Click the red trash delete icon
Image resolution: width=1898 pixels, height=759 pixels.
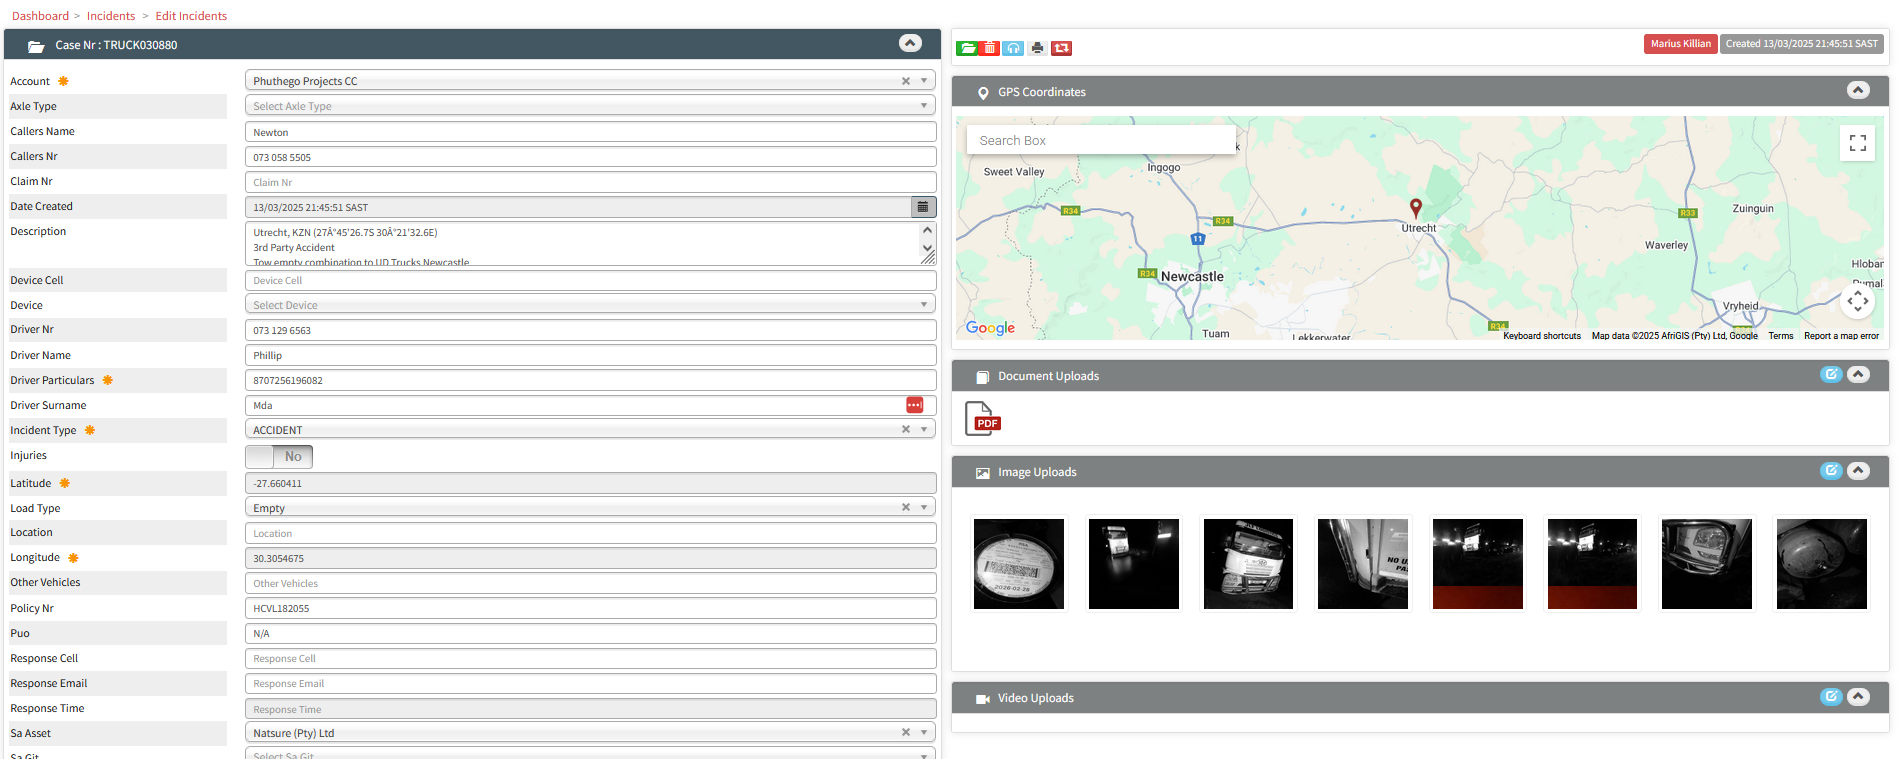[x=989, y=48]
